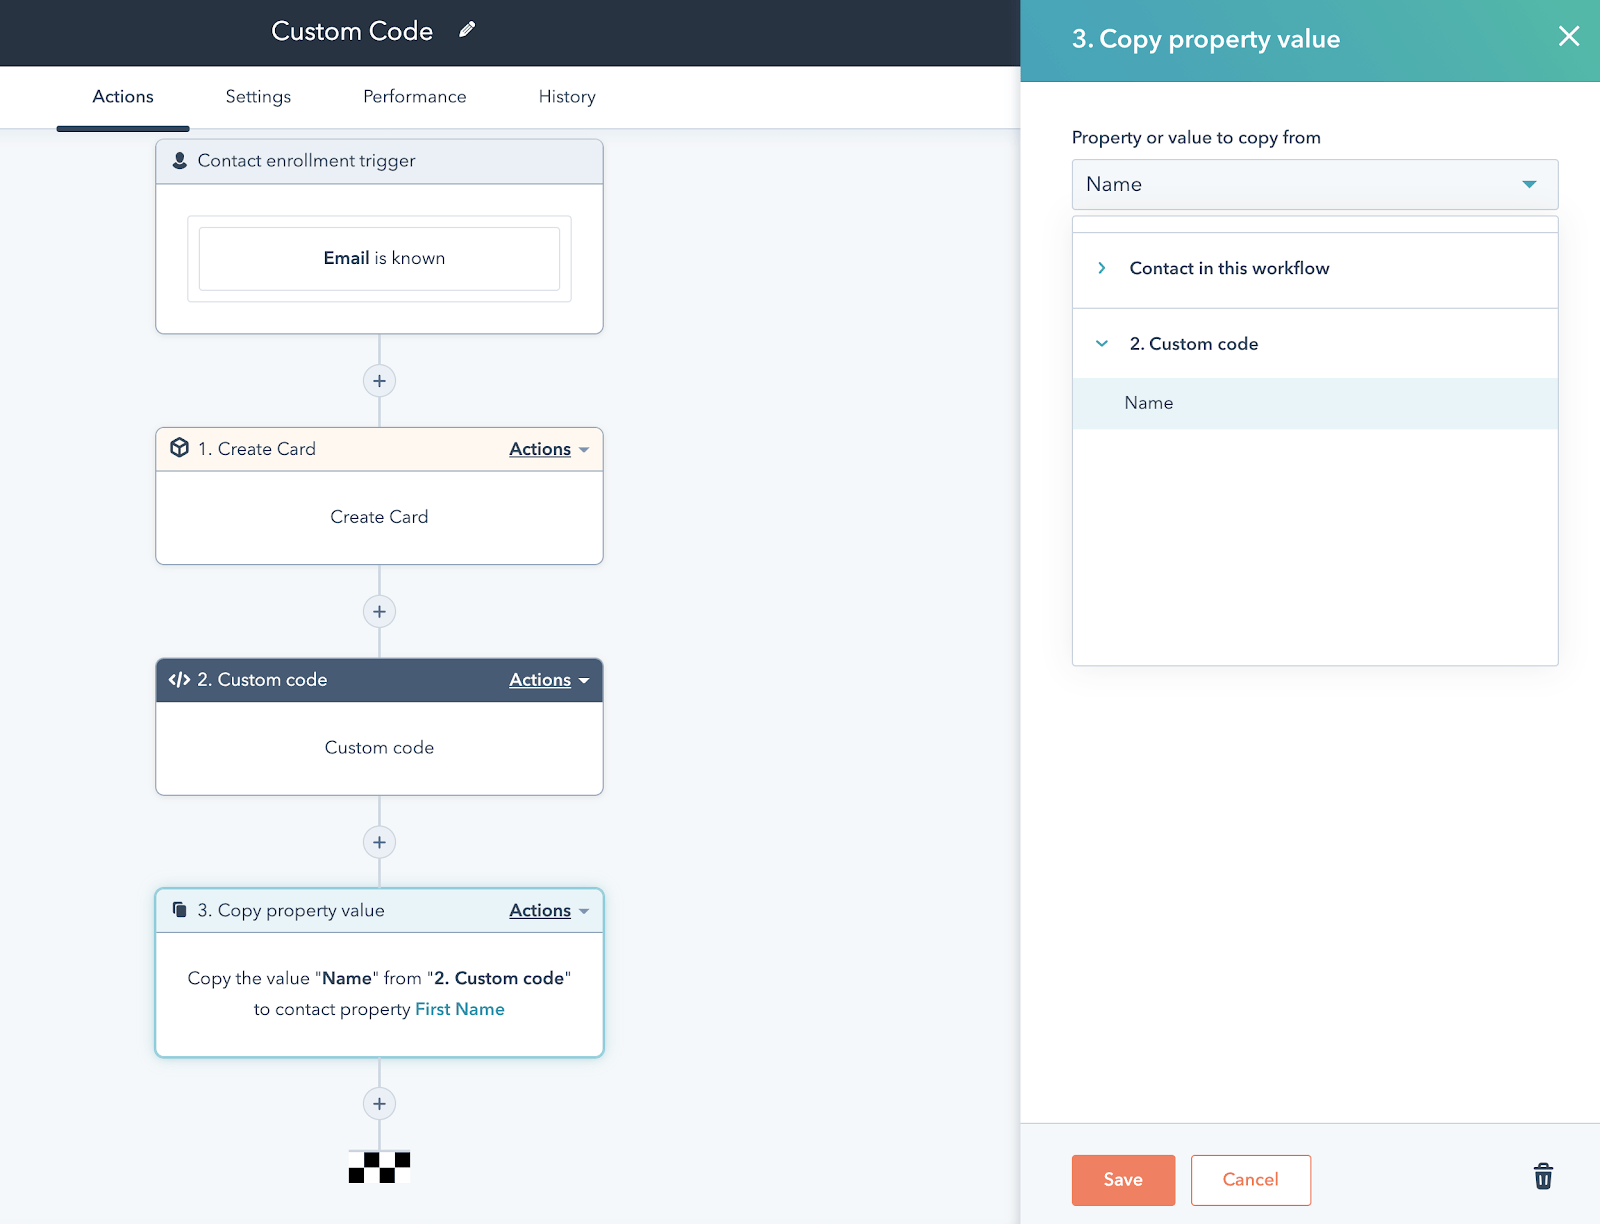
Task: Click the trash icon to delete the action
Action: pyautogui.click(x=1543, y=1177)
